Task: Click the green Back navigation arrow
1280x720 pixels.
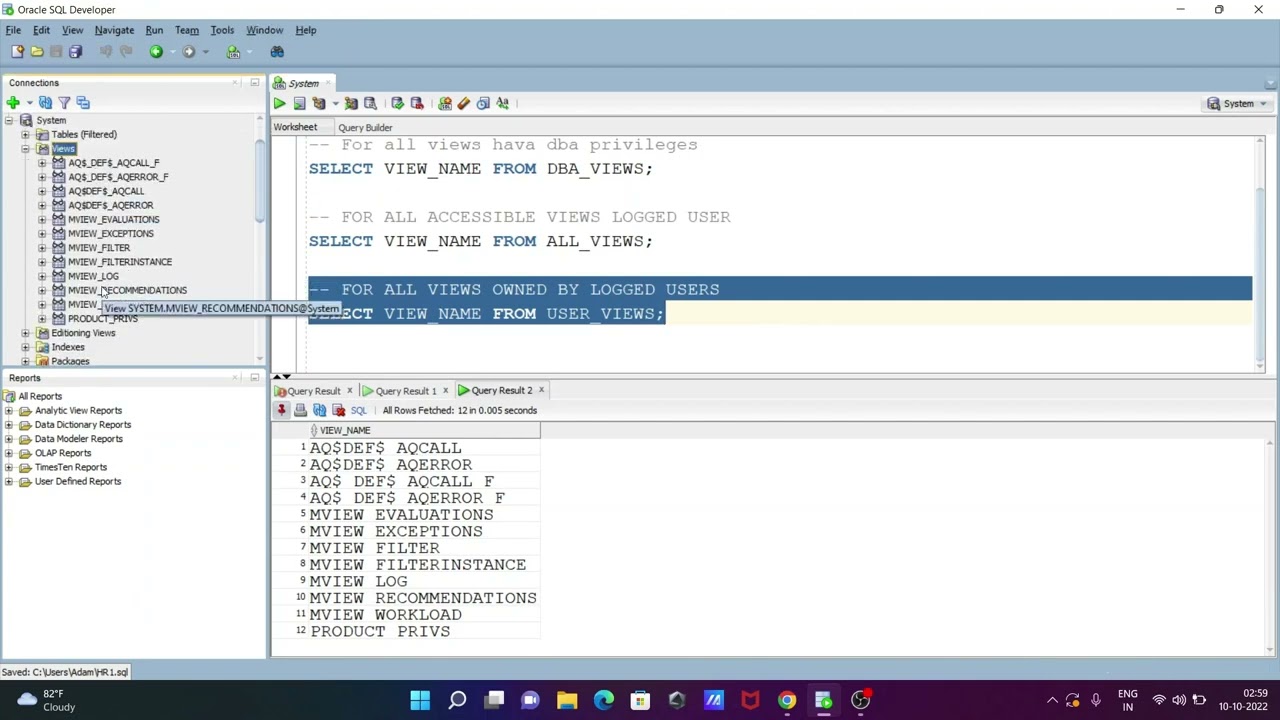Action: pos(156,52)
